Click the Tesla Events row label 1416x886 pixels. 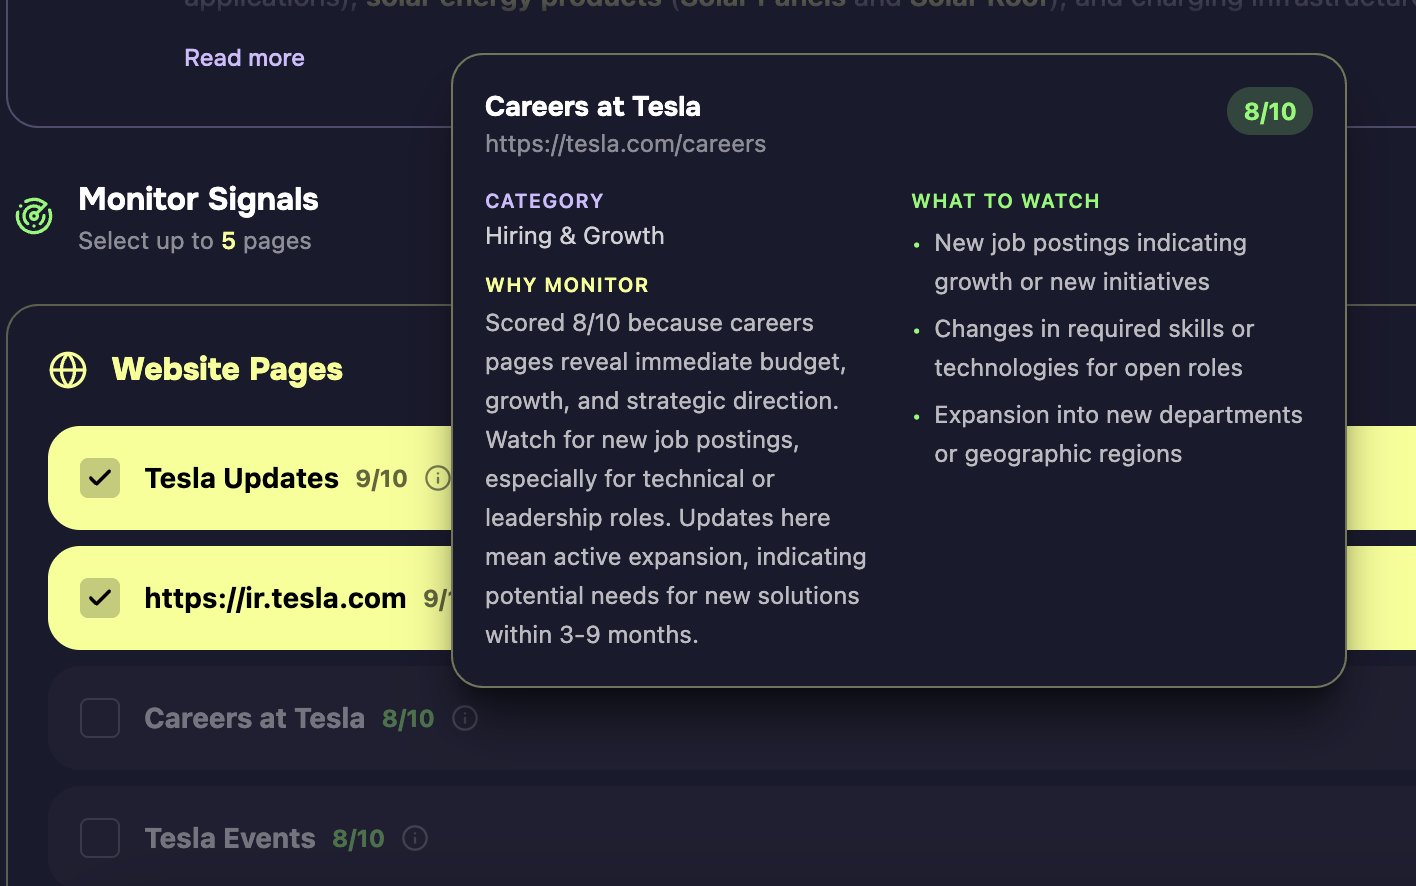229,838
